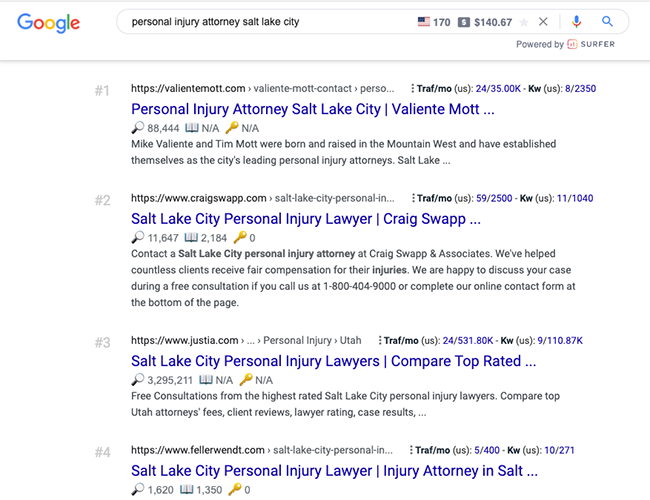Viewport: 650px width, 500px height.
Task: Open the Justia Compare Top Rated link
Action: [333, 361]
